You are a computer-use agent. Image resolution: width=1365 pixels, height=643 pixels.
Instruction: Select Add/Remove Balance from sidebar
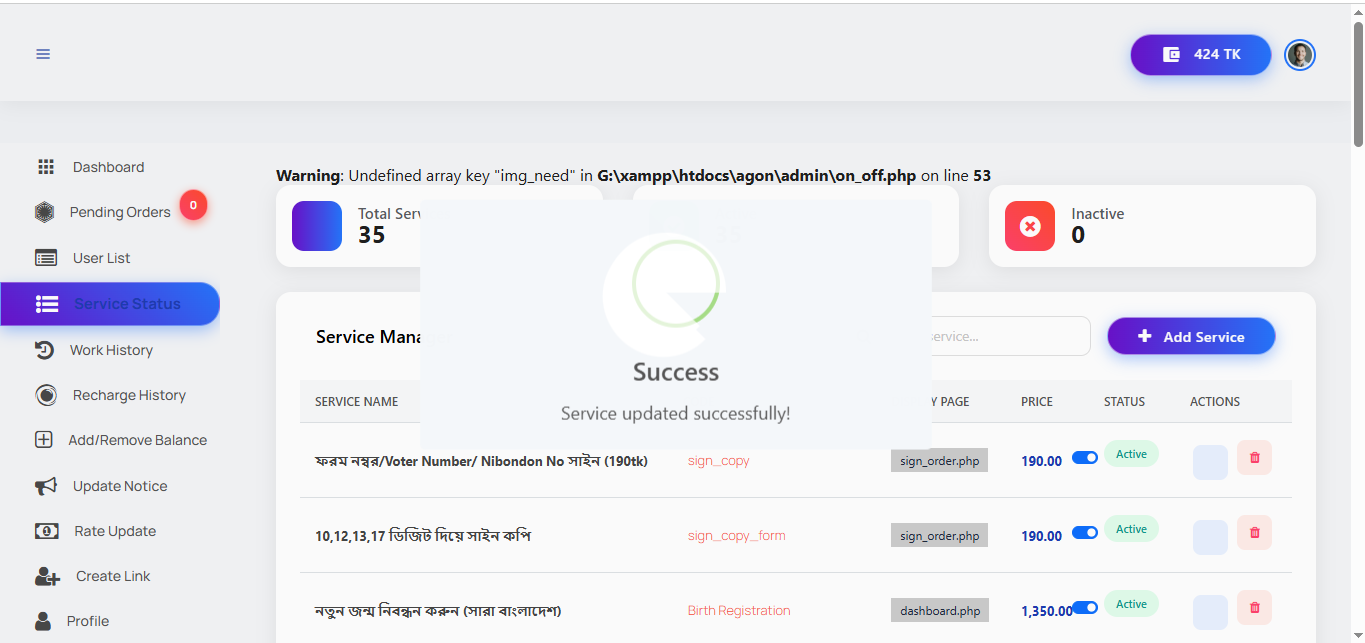[137, 440]
